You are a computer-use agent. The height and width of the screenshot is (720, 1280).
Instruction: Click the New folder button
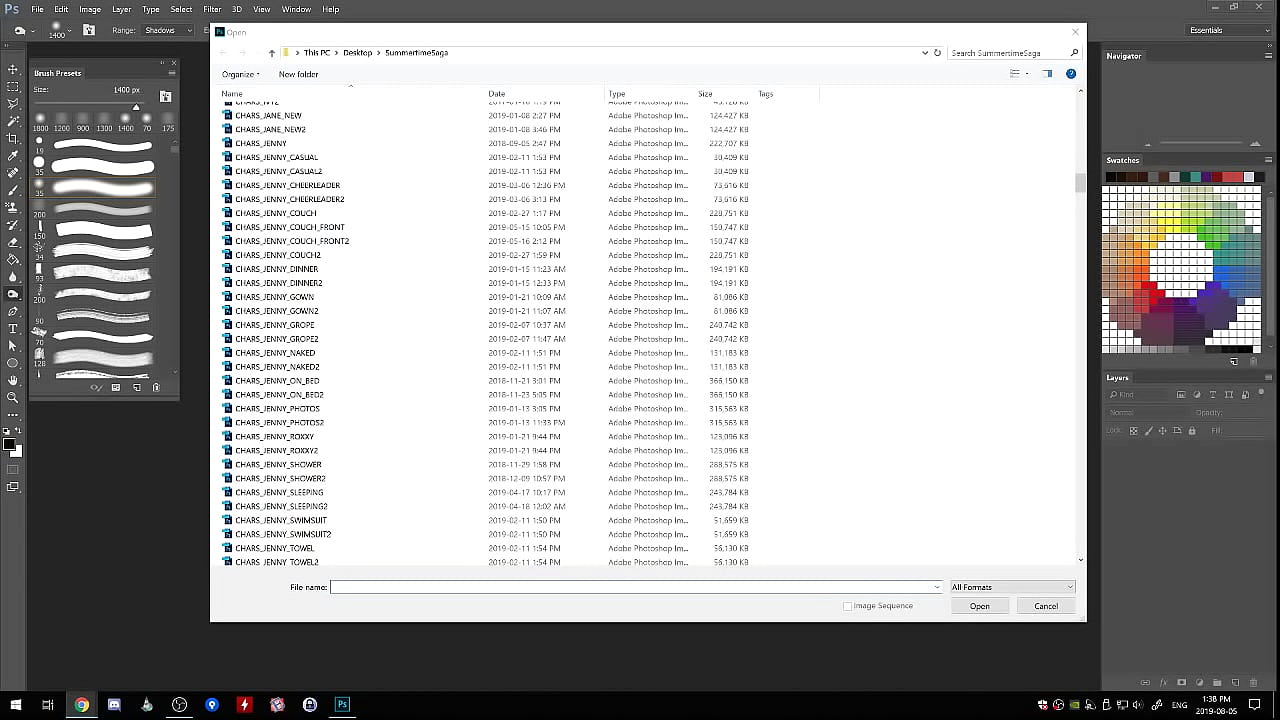(298, 74)
